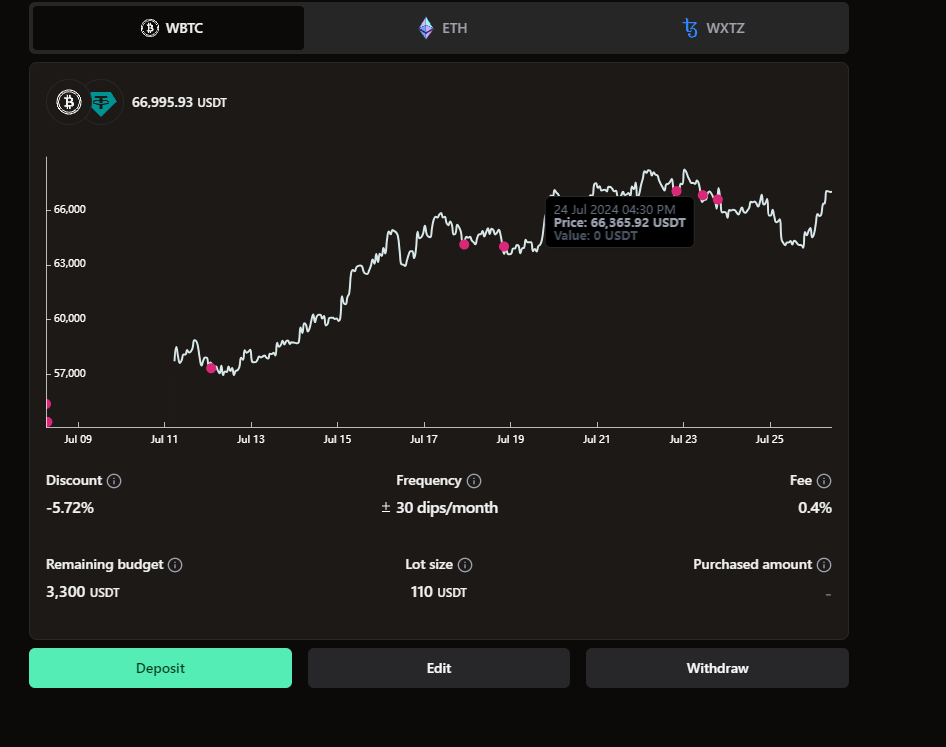
Task: Click the 110 USDT lot size value
Action: click(x=439, y=592)
